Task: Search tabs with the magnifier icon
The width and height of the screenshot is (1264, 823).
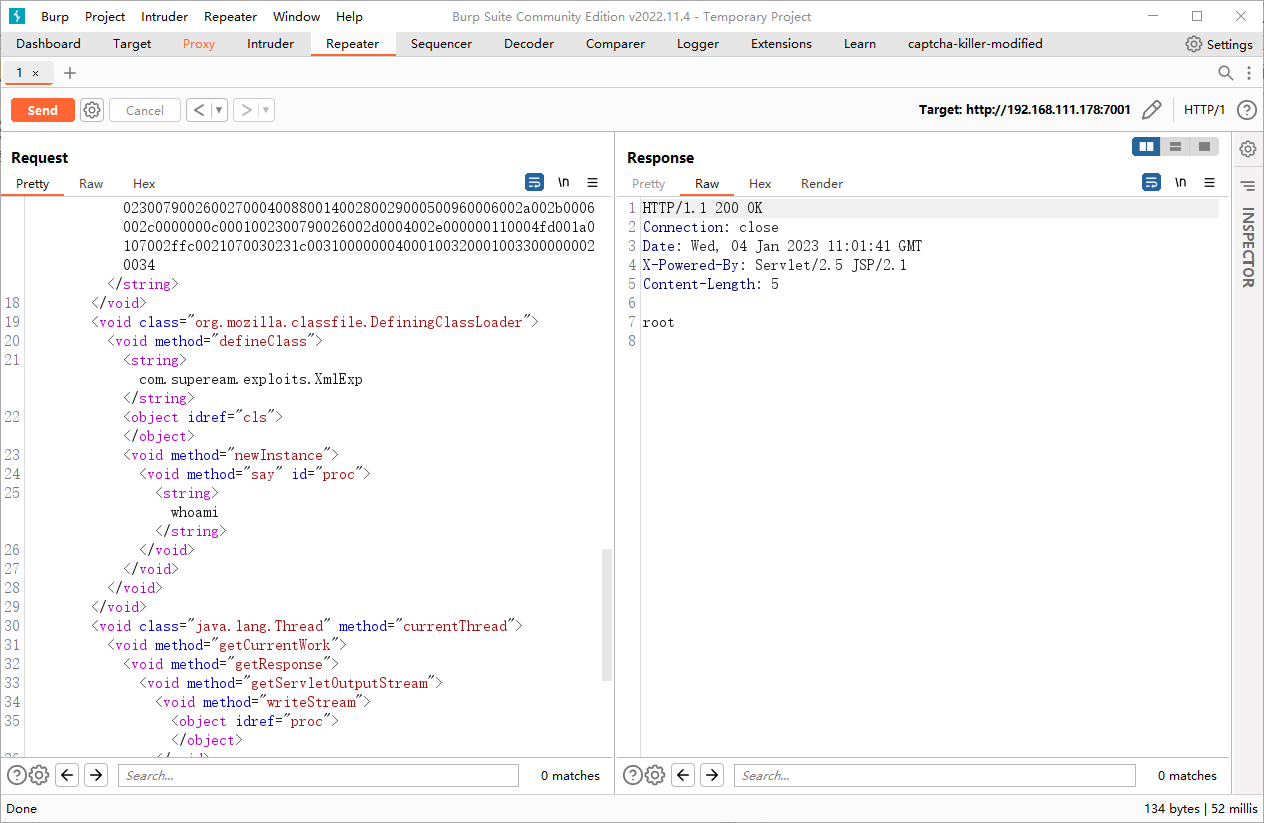Action: coord(1225,73)
